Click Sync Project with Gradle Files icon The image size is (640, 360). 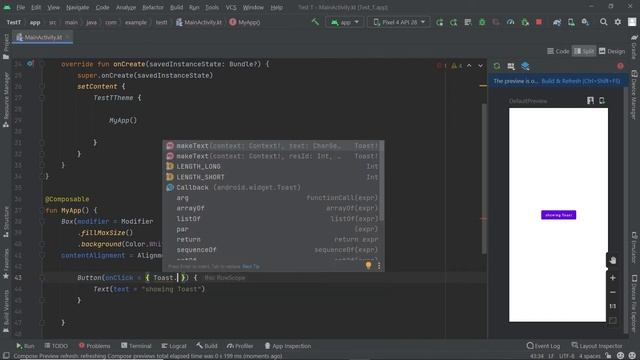click(557, 22)
